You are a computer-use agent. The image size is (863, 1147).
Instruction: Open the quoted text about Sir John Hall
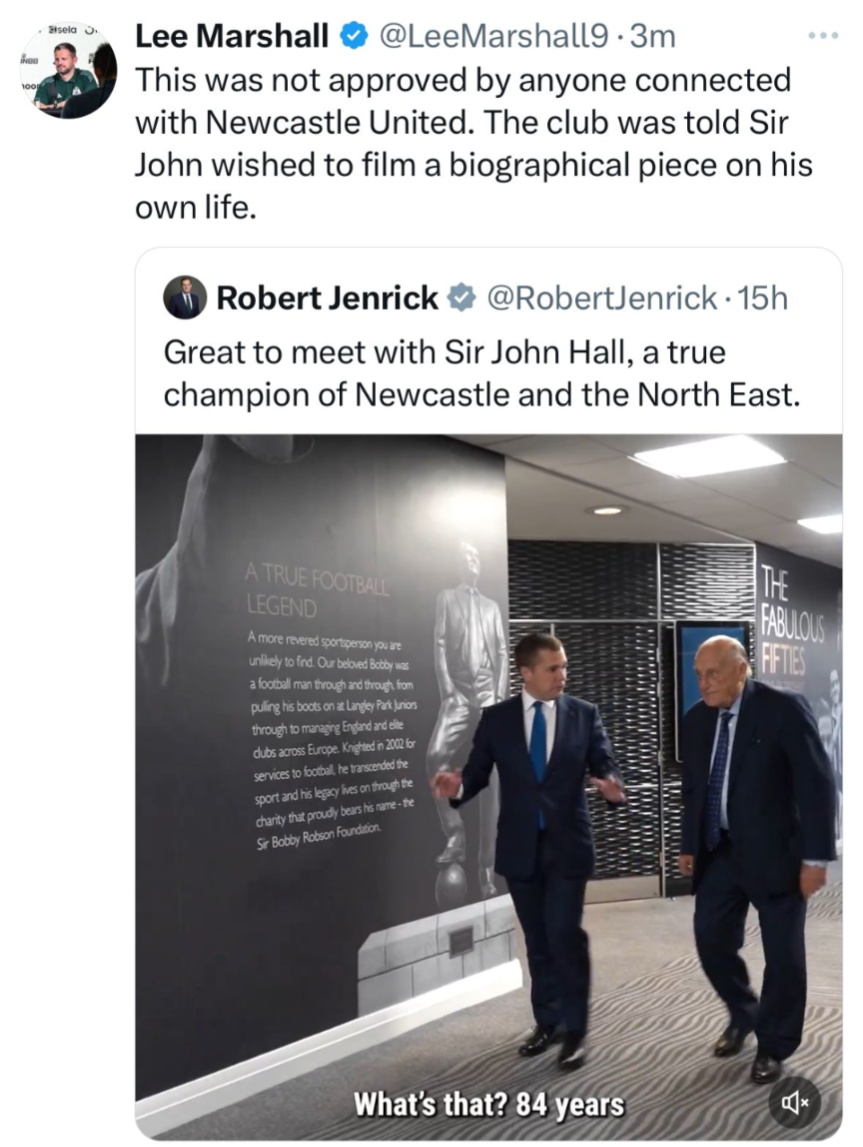[482, 373]
